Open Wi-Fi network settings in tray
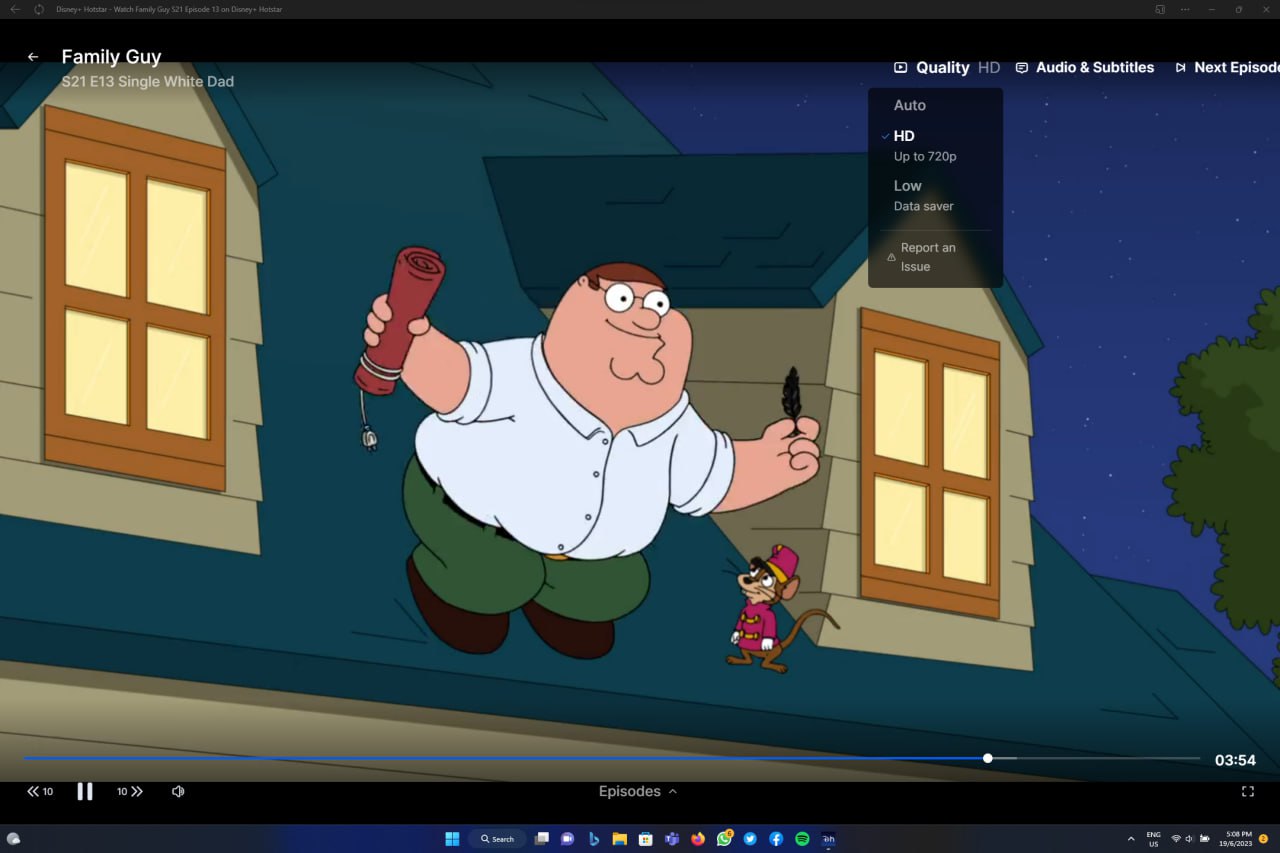 click(1176, 838)
